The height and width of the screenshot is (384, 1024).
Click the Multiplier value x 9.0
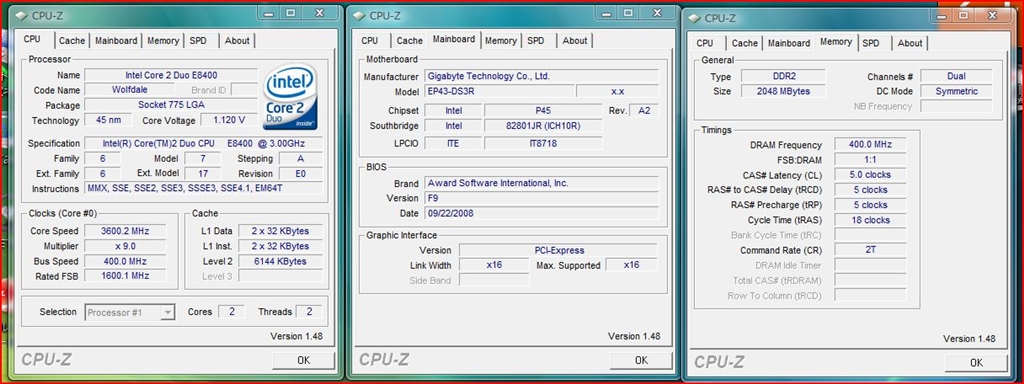point(125,246)
